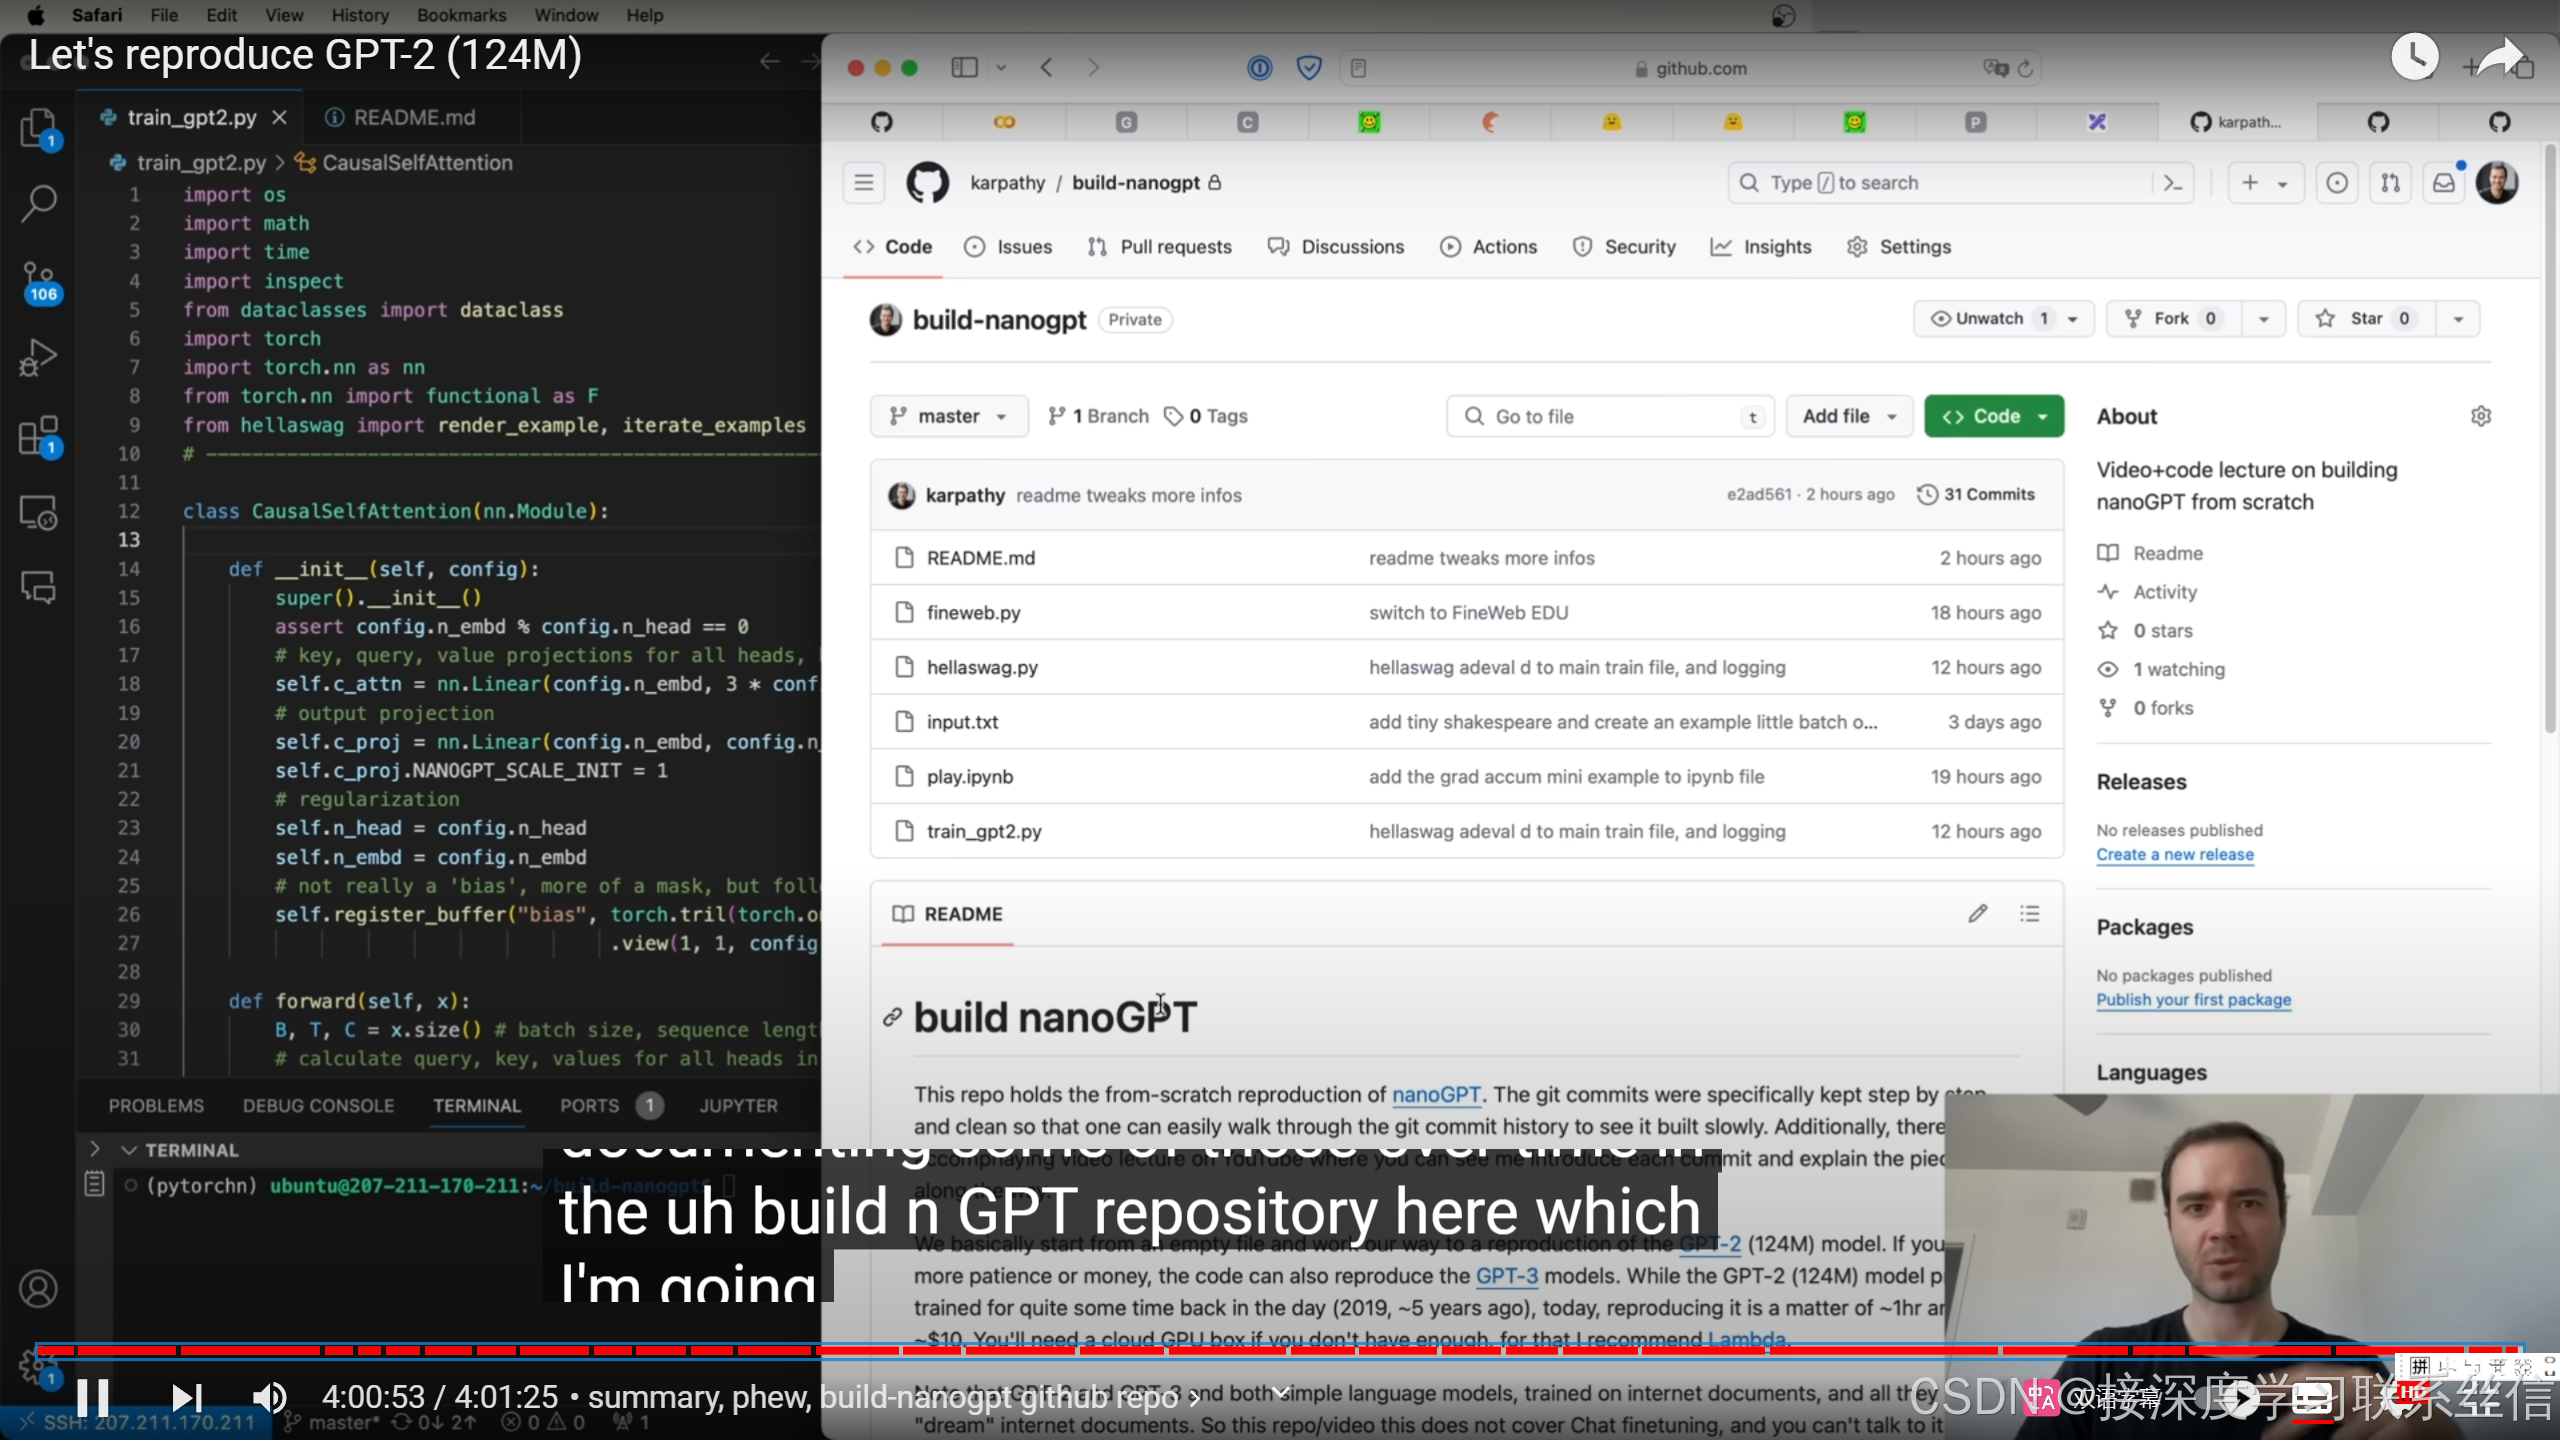Edit README pencil icon

pos(1977,913)
